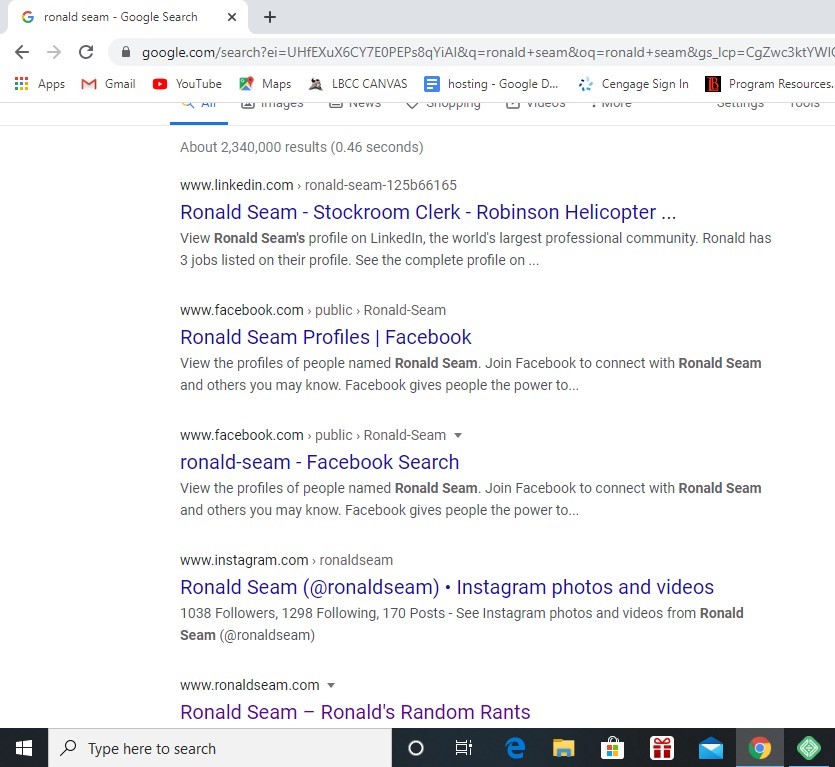Open Ronald Seam Stockroom Clerk LinkedIn result
Image resolution: width=835 pixels, height=767 pixels.
click(428, 212)
